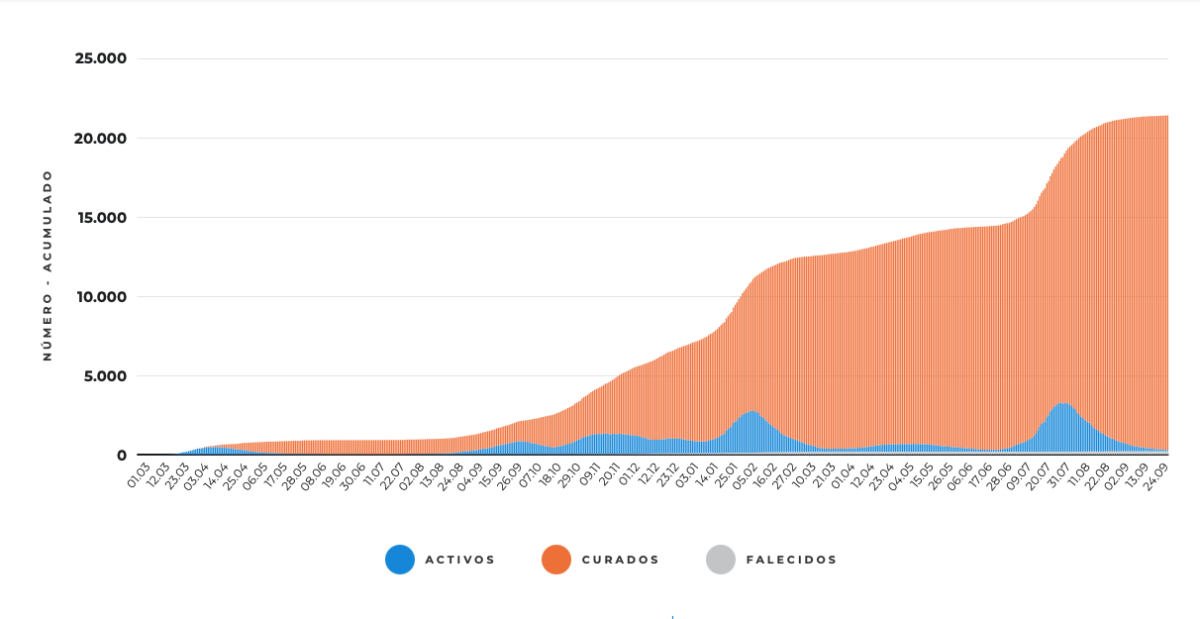Click the 01.03 date tick label
Viewport: 1200px width, 619px height.
(137, 474)
